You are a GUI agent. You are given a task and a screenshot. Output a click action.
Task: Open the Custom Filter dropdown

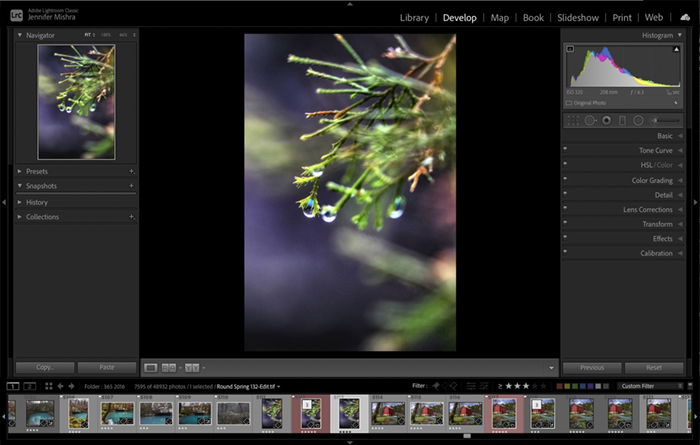pos(651,386)
